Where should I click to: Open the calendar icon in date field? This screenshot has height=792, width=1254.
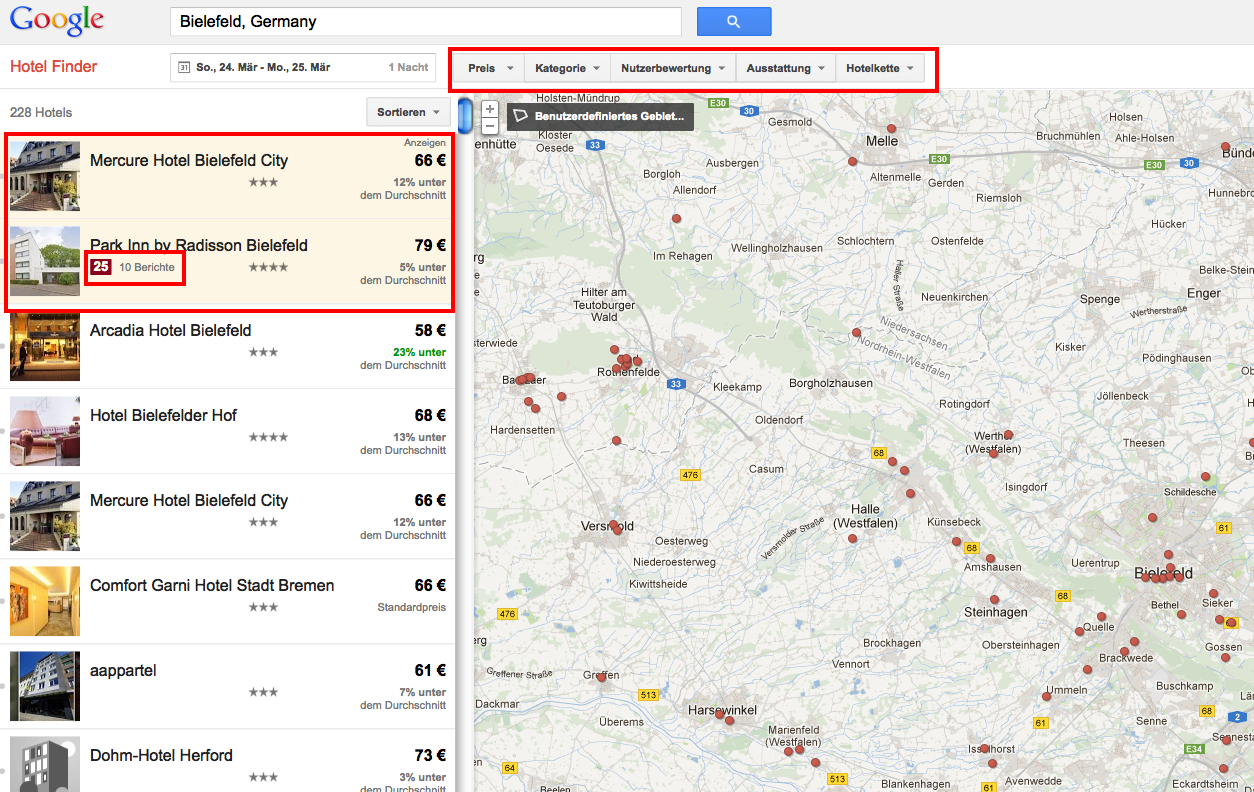183,67
